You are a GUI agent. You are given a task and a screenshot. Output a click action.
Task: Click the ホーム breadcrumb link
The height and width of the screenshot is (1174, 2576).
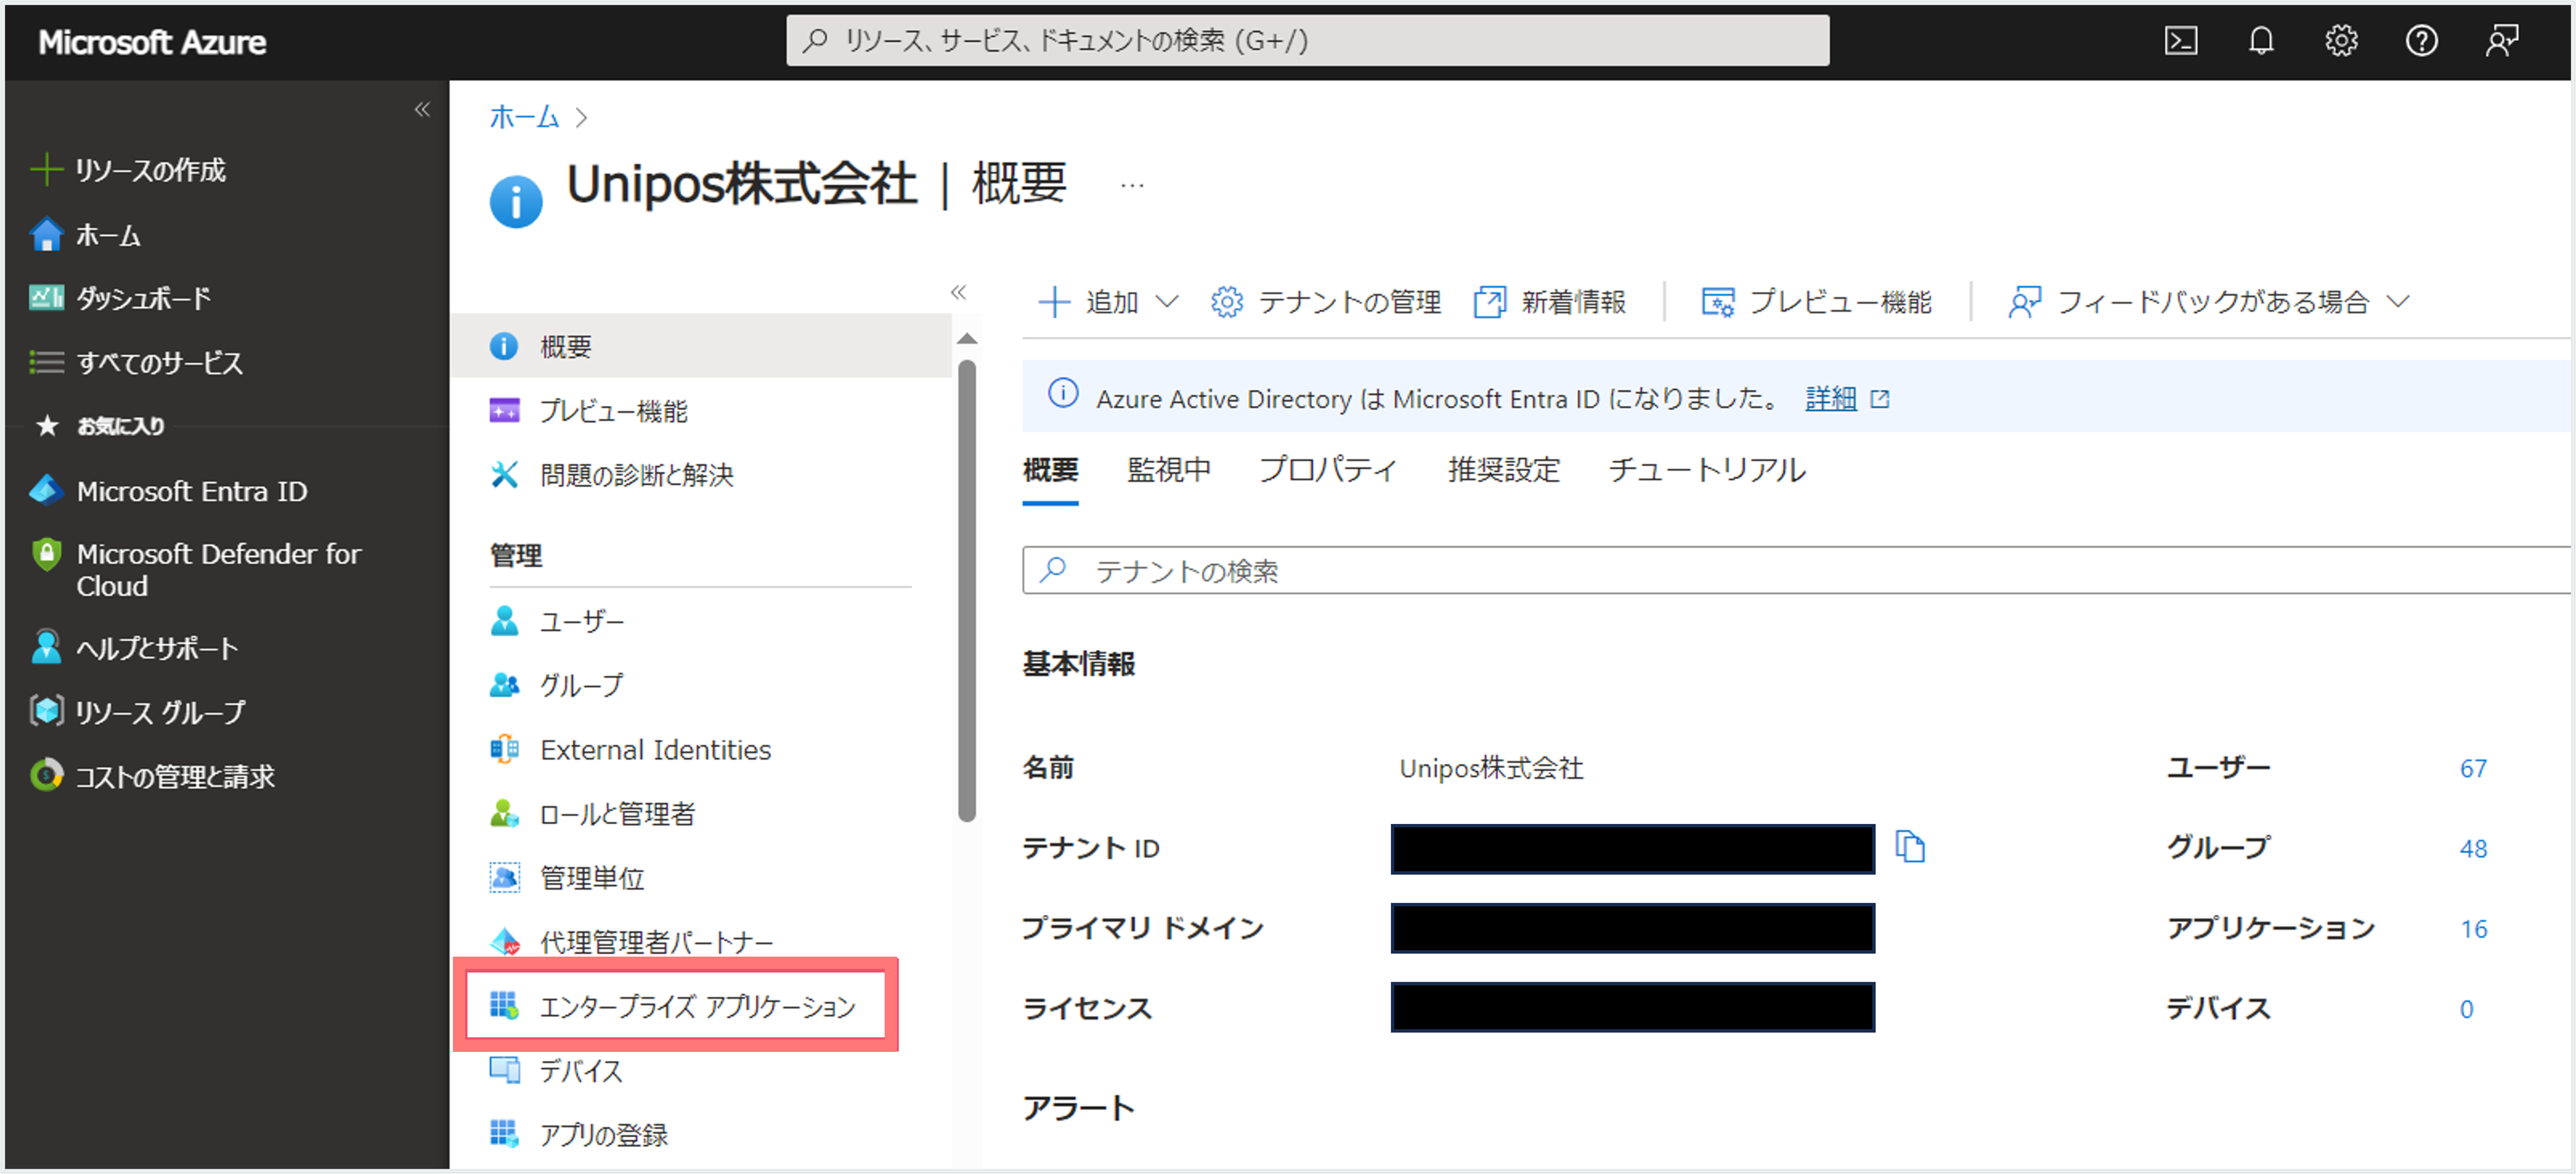(524, 117)
